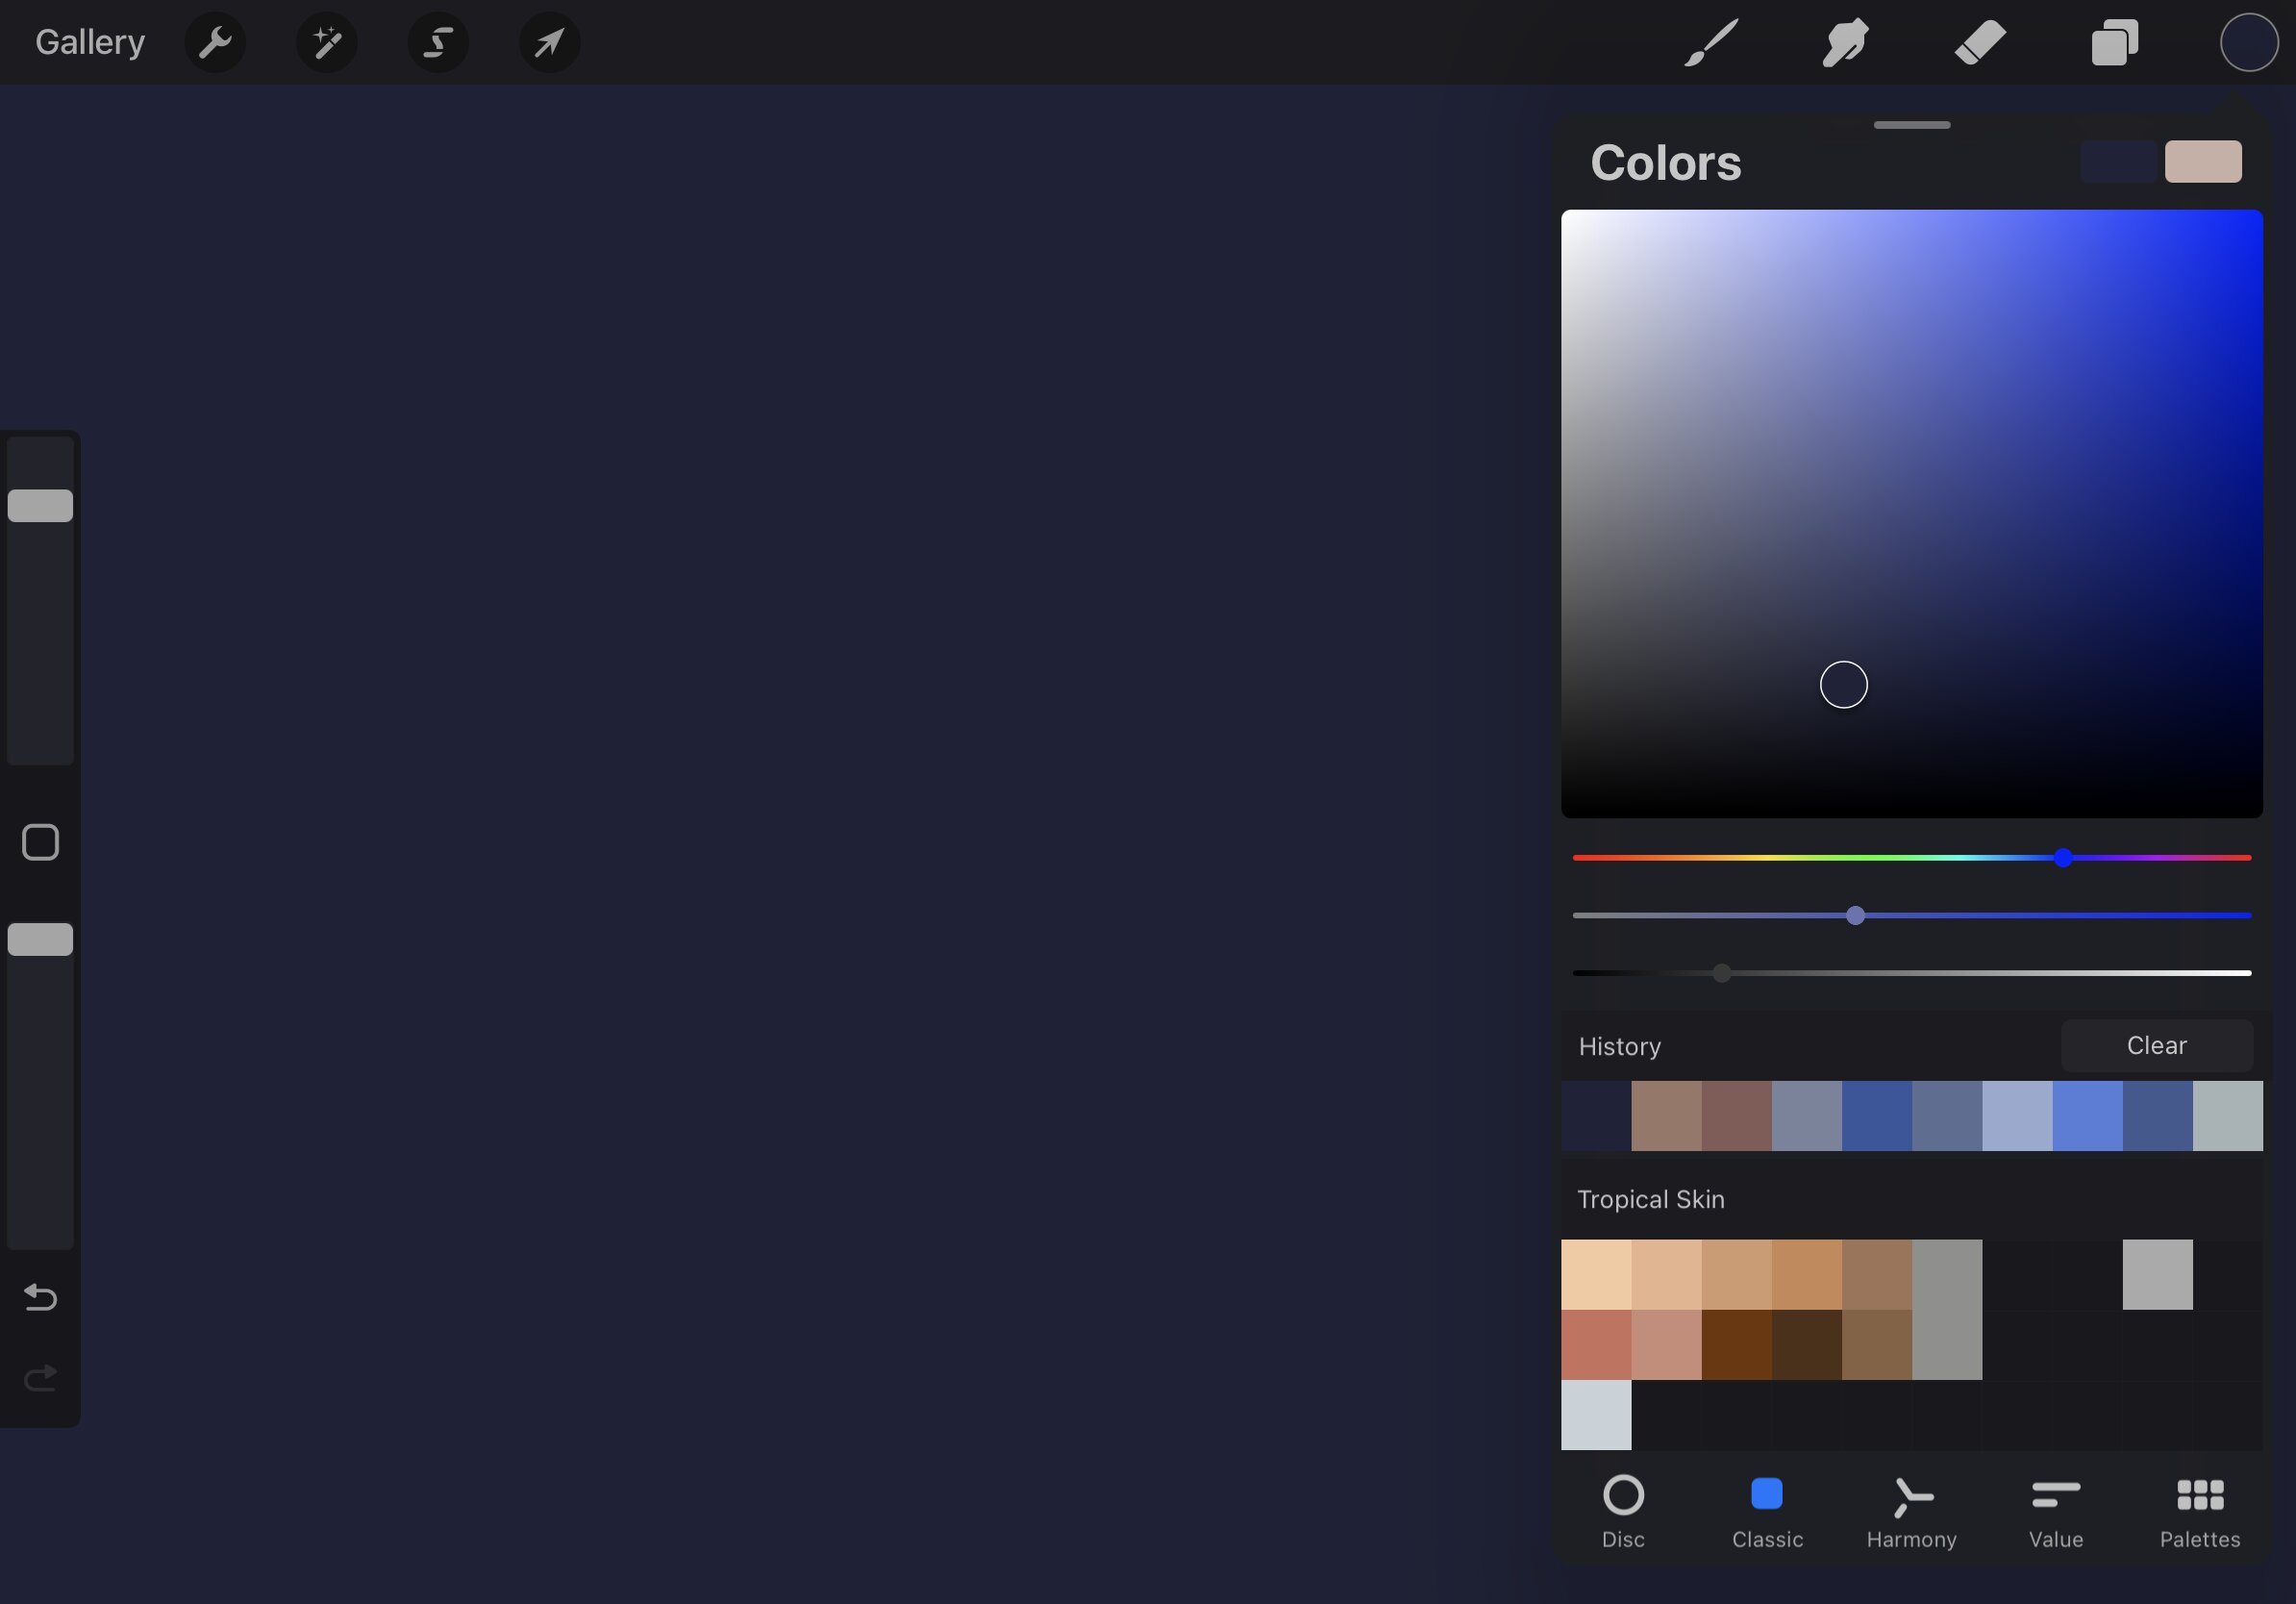Image resolution: width=2296 pixels, height=1604 pixels.
Task: Open the Adjustments magic wand menu
Action: (x=326, y=42)
